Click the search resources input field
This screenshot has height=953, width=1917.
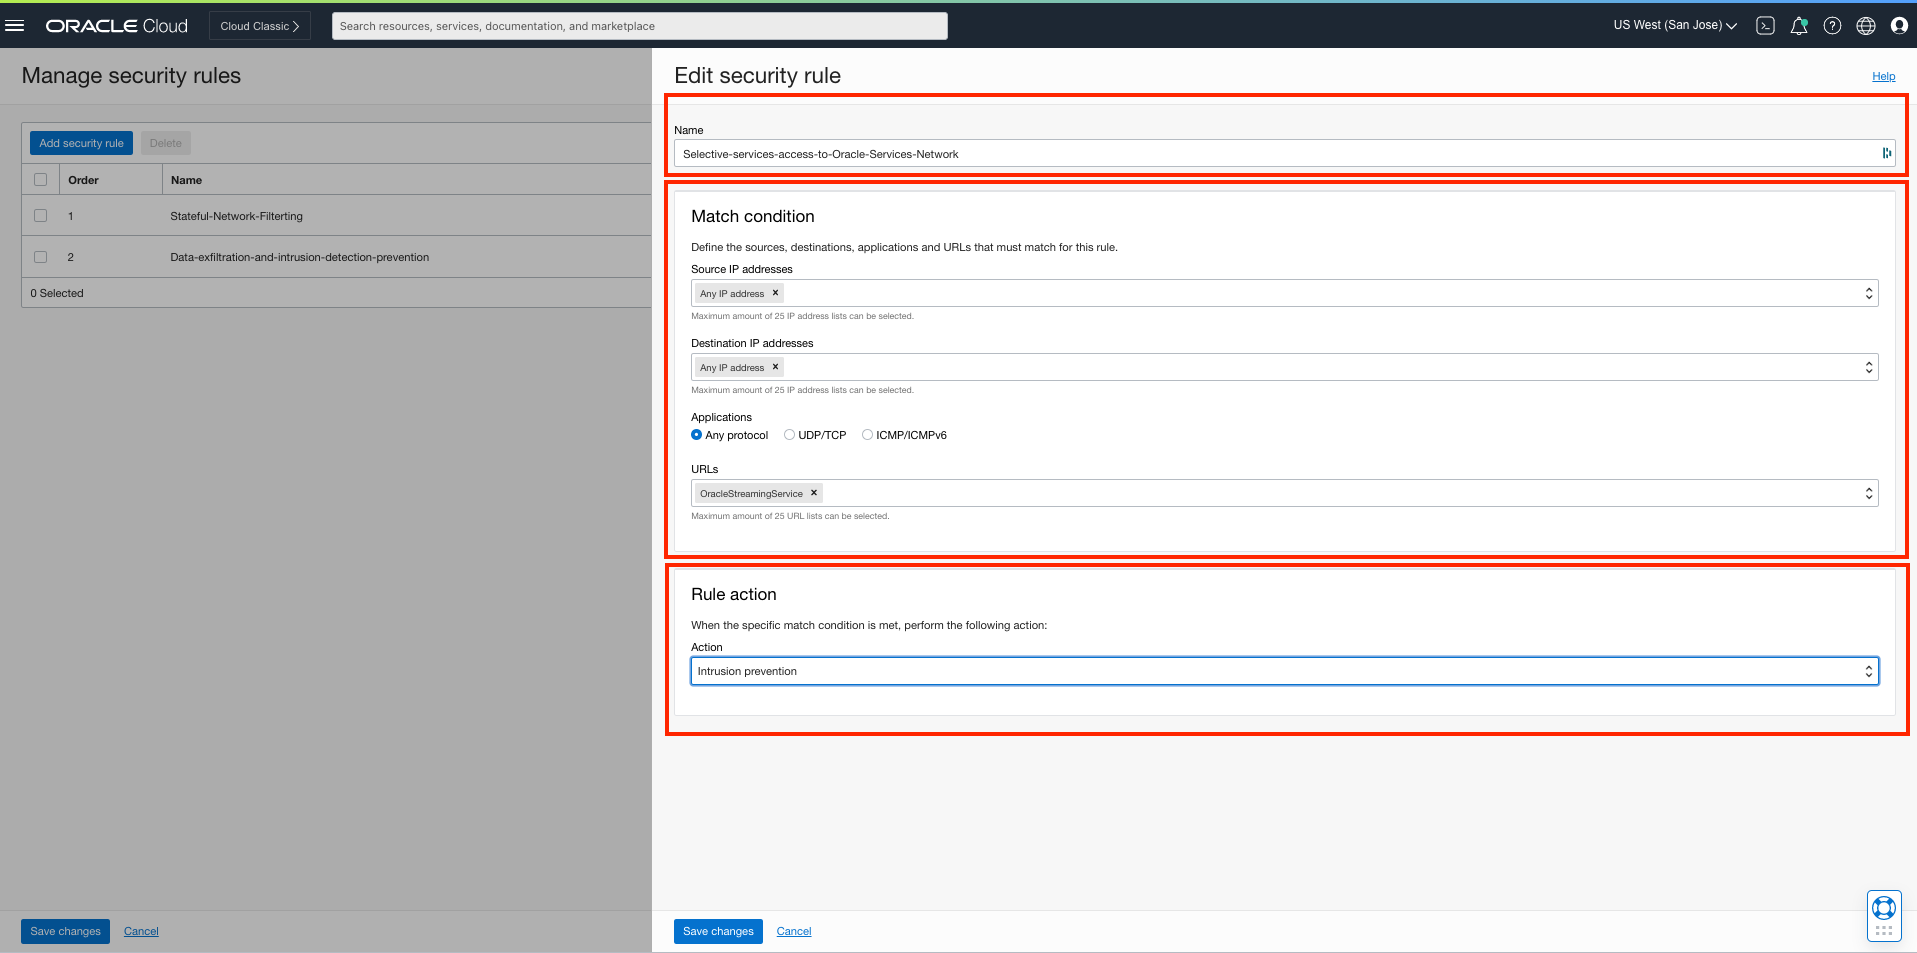pos(639,25)
